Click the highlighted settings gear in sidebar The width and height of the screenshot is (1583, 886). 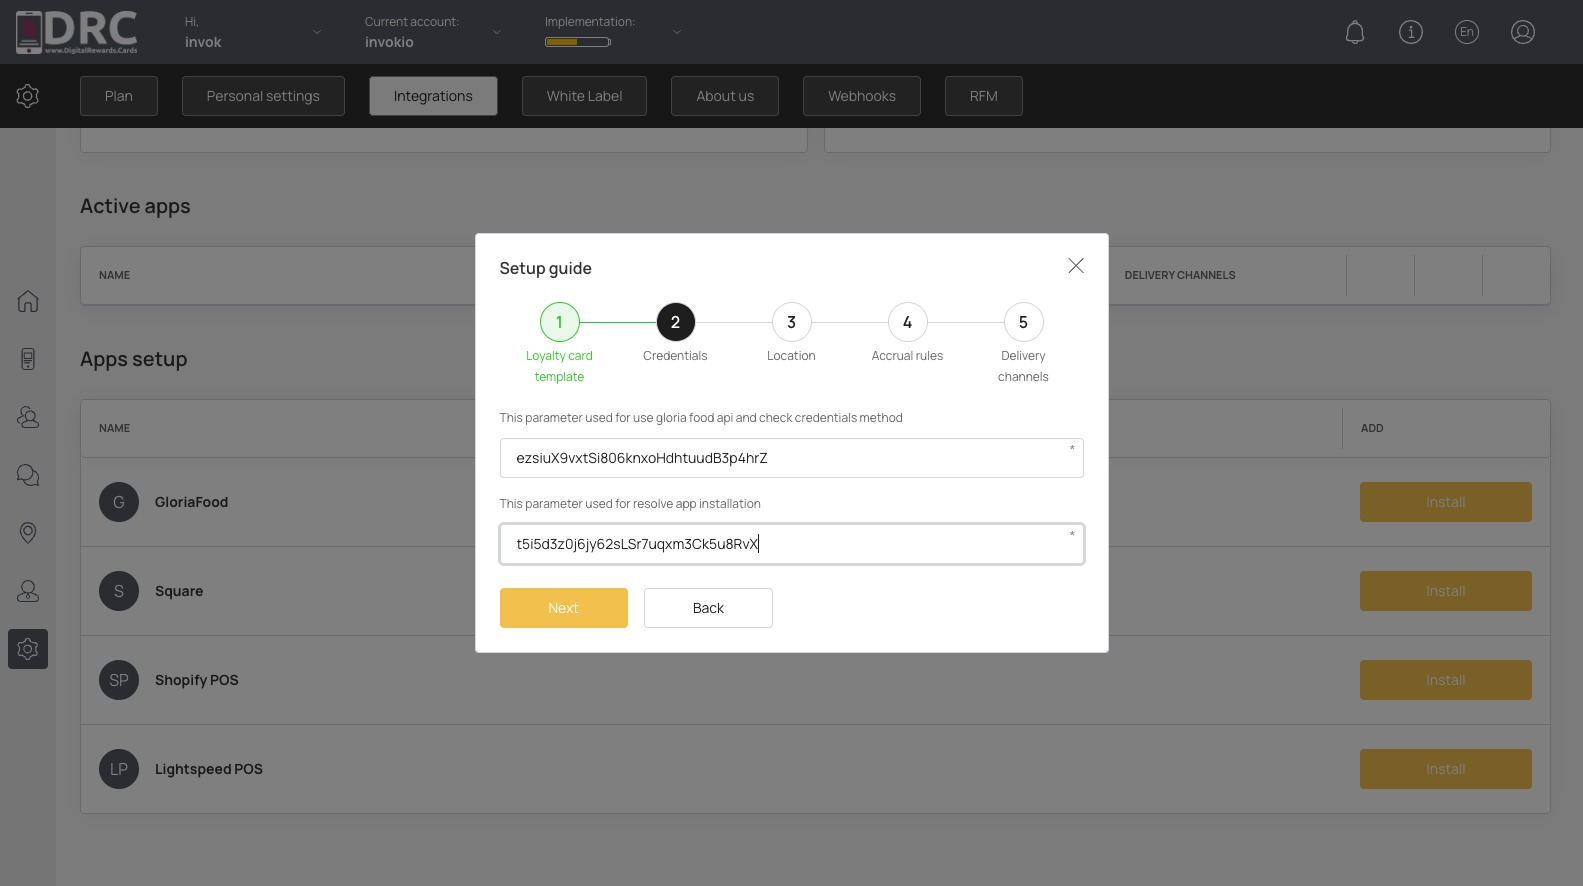(x=28, y=649)
